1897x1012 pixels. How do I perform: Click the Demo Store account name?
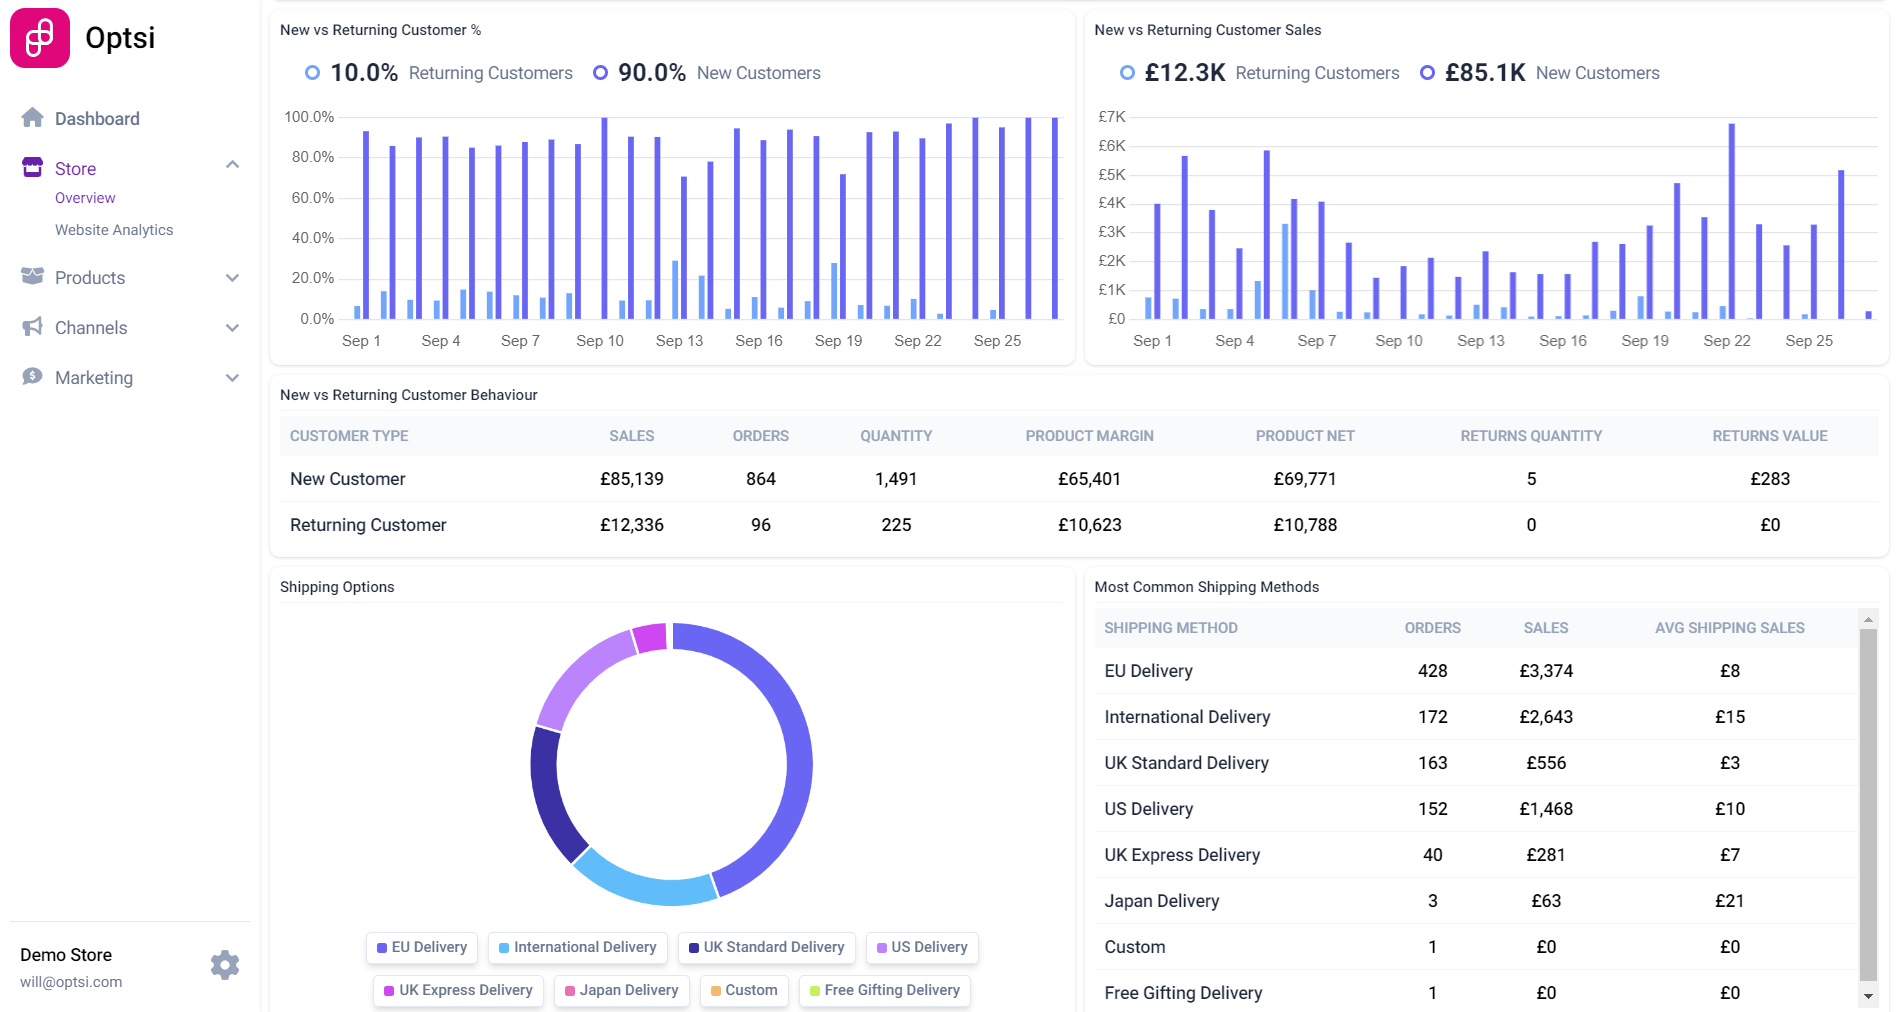tap(66, 955)
